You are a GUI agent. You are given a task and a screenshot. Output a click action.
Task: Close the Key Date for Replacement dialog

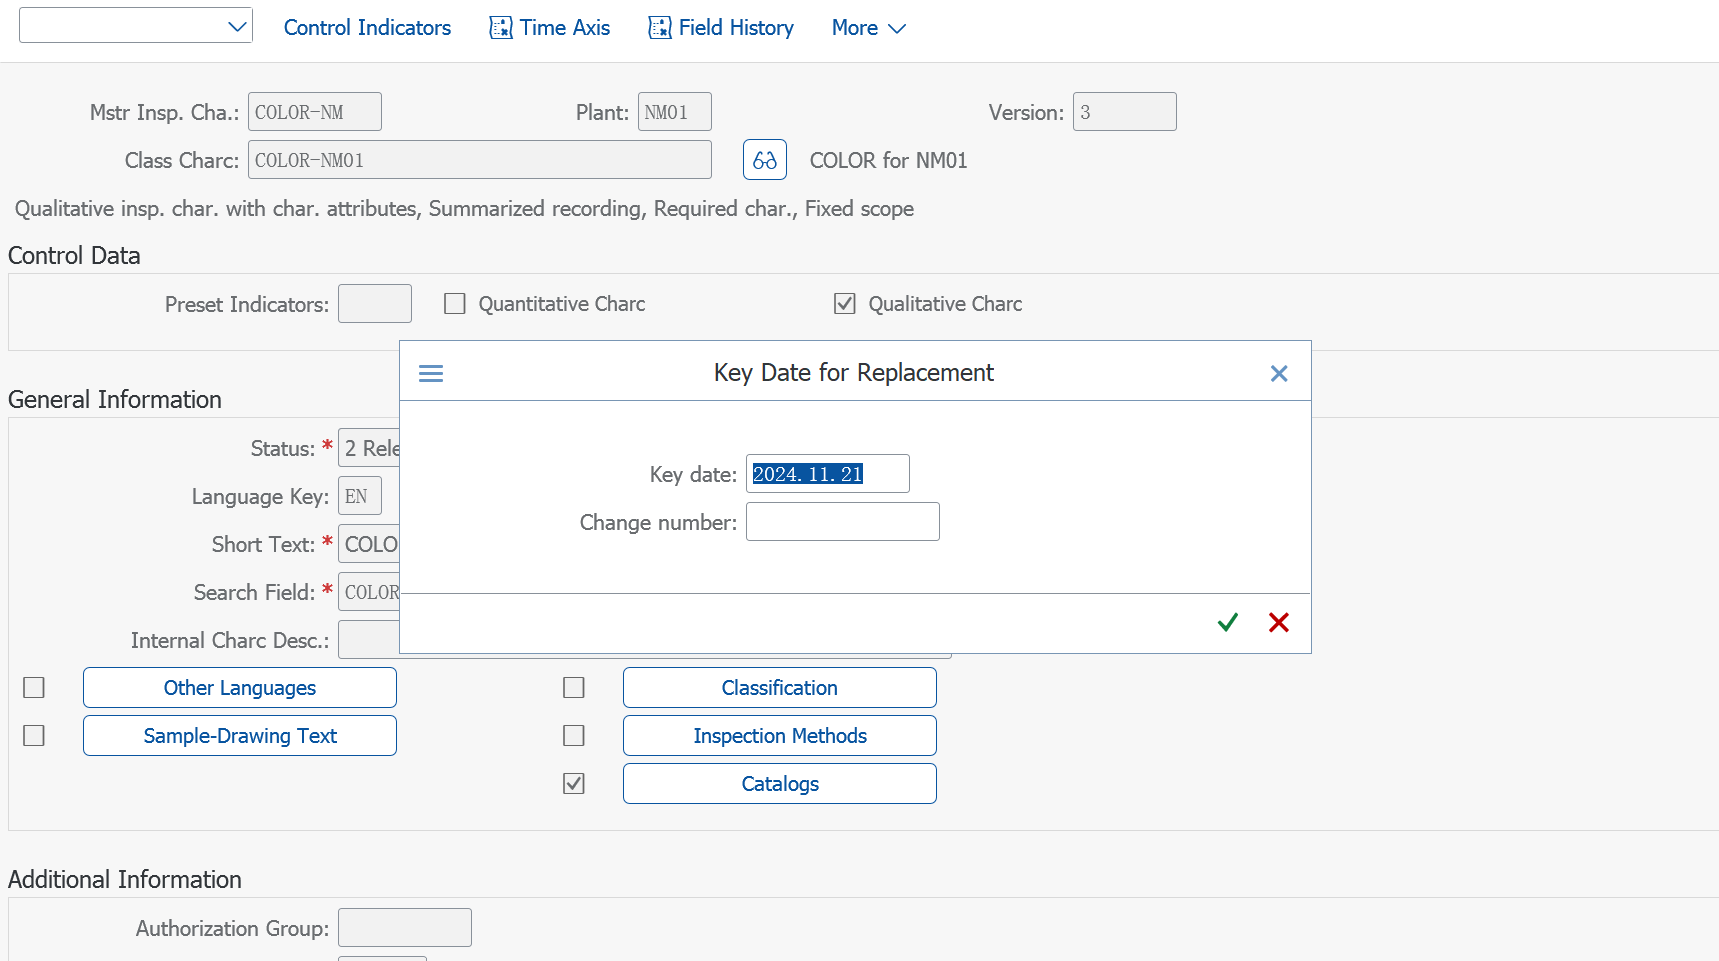1278,374
